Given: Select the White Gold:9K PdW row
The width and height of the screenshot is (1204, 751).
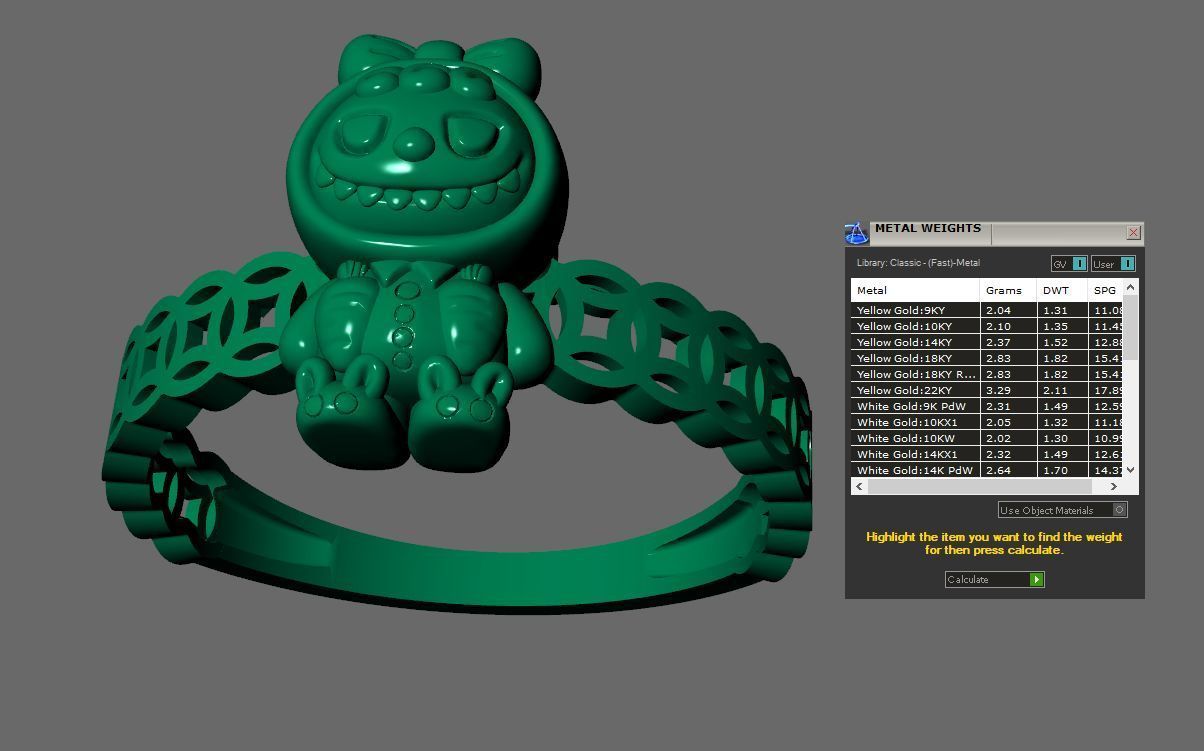Looking at the screenshot, I should tap(987, 406).
